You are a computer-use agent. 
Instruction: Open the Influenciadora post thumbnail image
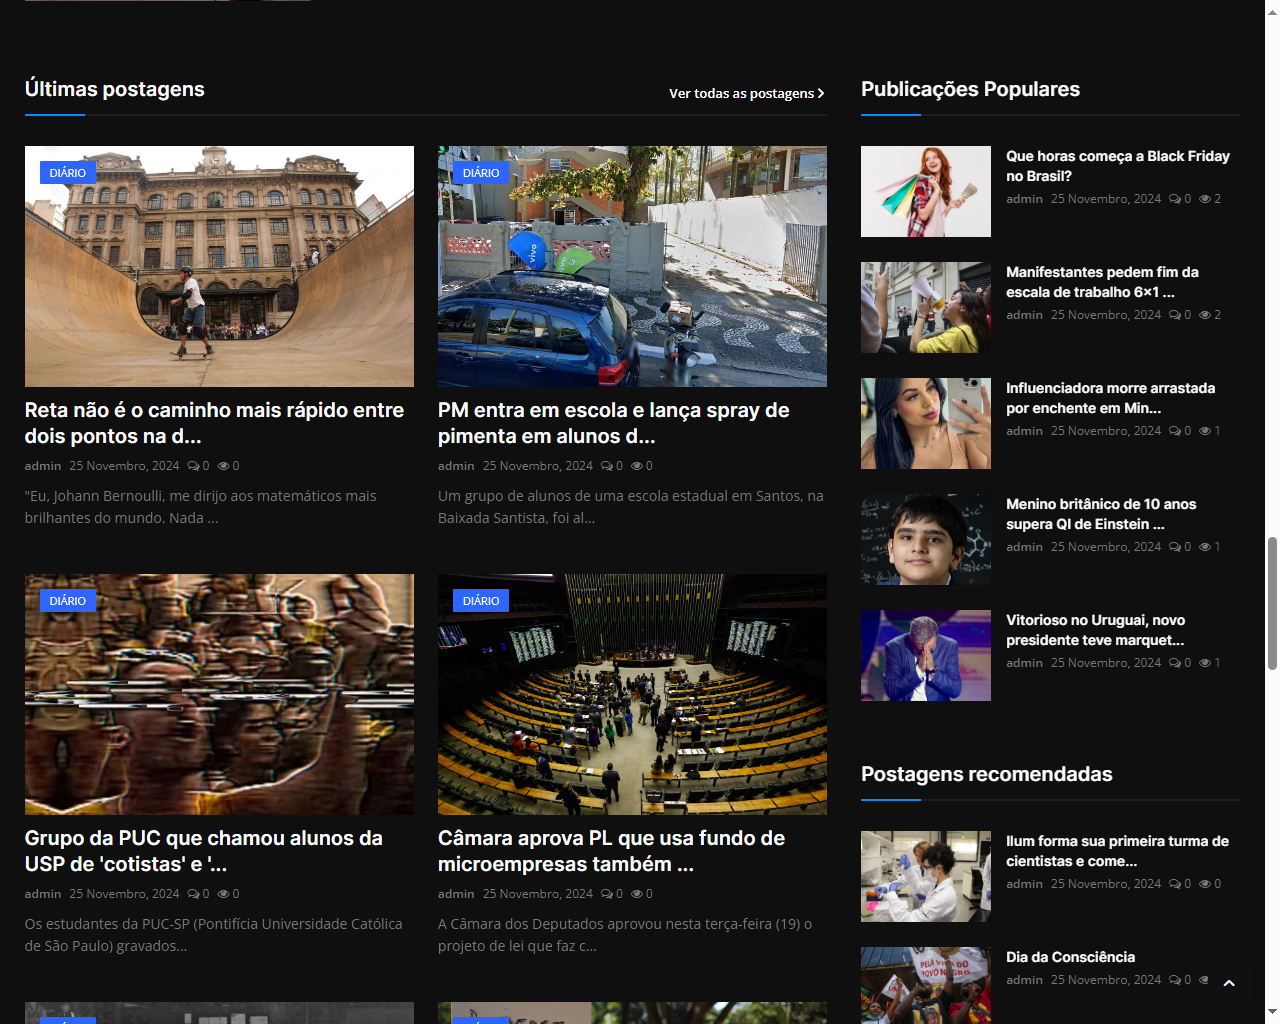point(925,424)
